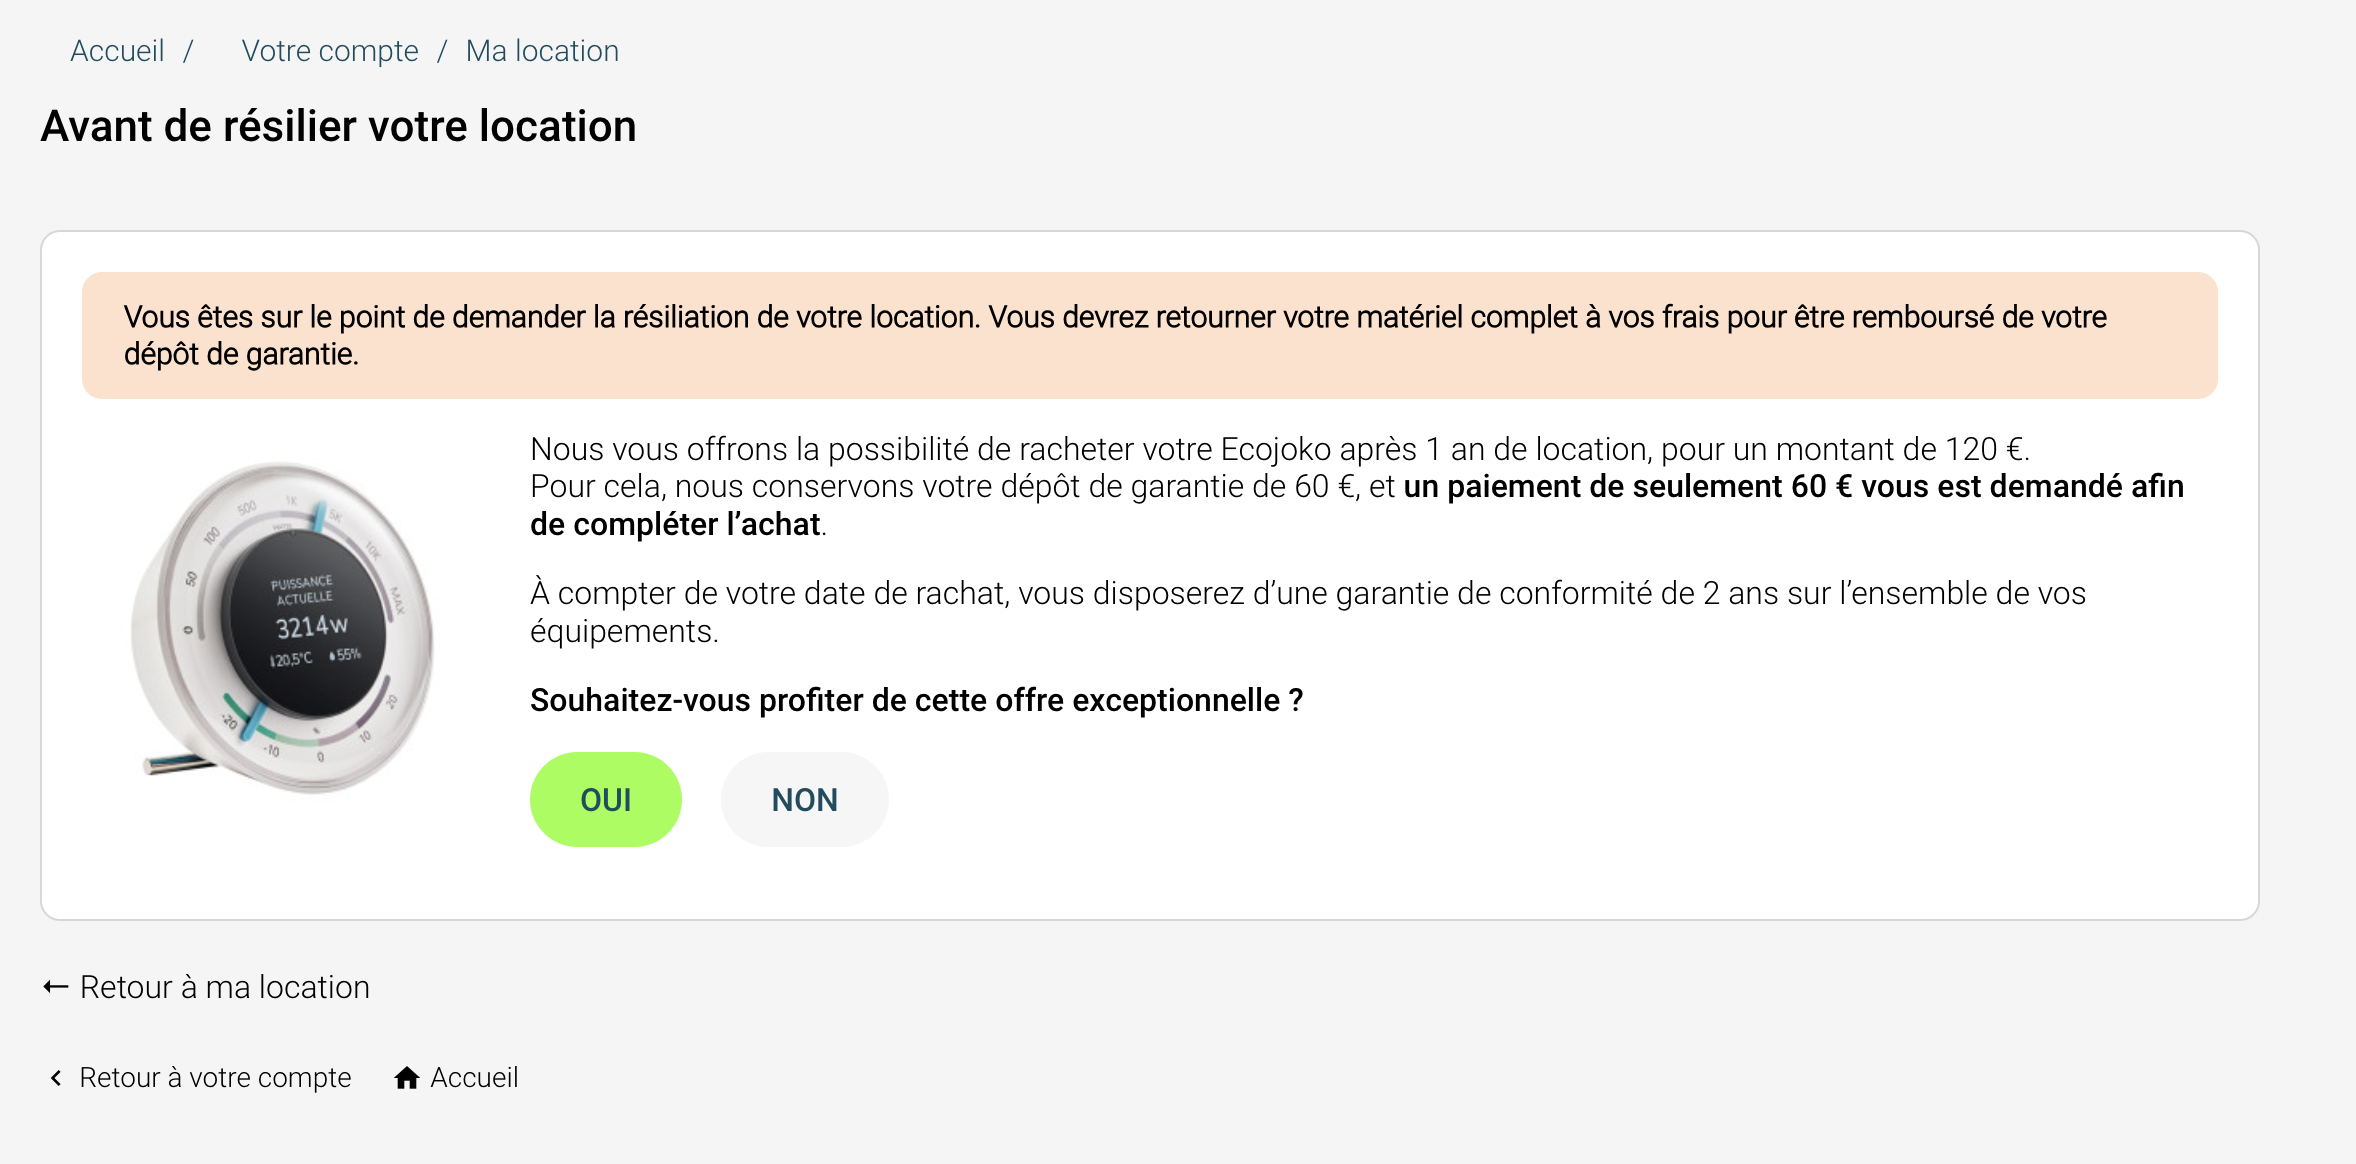
Task: Open the Accueil link at page bottom
Action: point(474,1078)
